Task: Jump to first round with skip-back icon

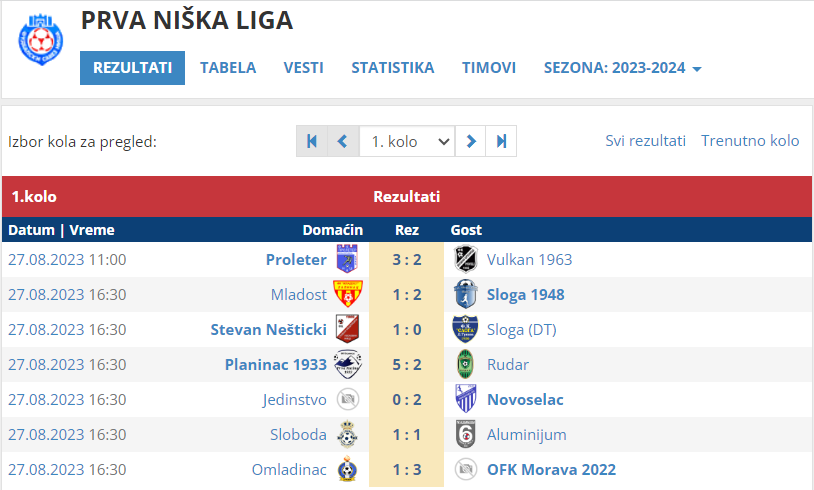Action: click(312, 141)
